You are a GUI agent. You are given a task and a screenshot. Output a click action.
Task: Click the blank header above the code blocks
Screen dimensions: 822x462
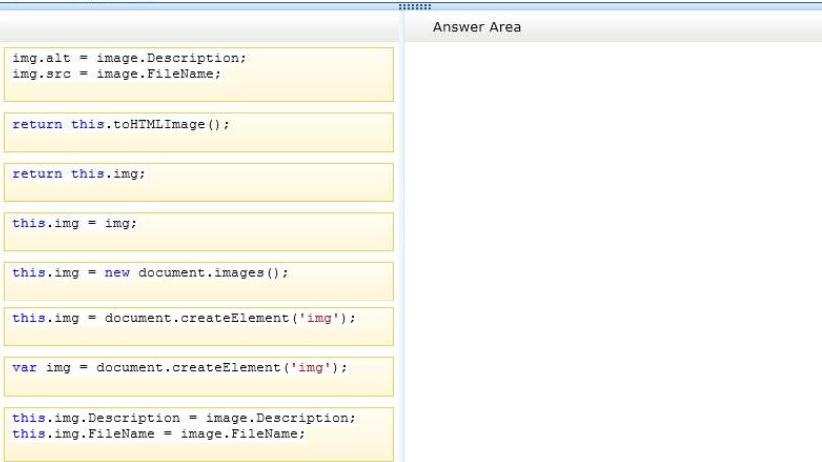tap(199, 27)
